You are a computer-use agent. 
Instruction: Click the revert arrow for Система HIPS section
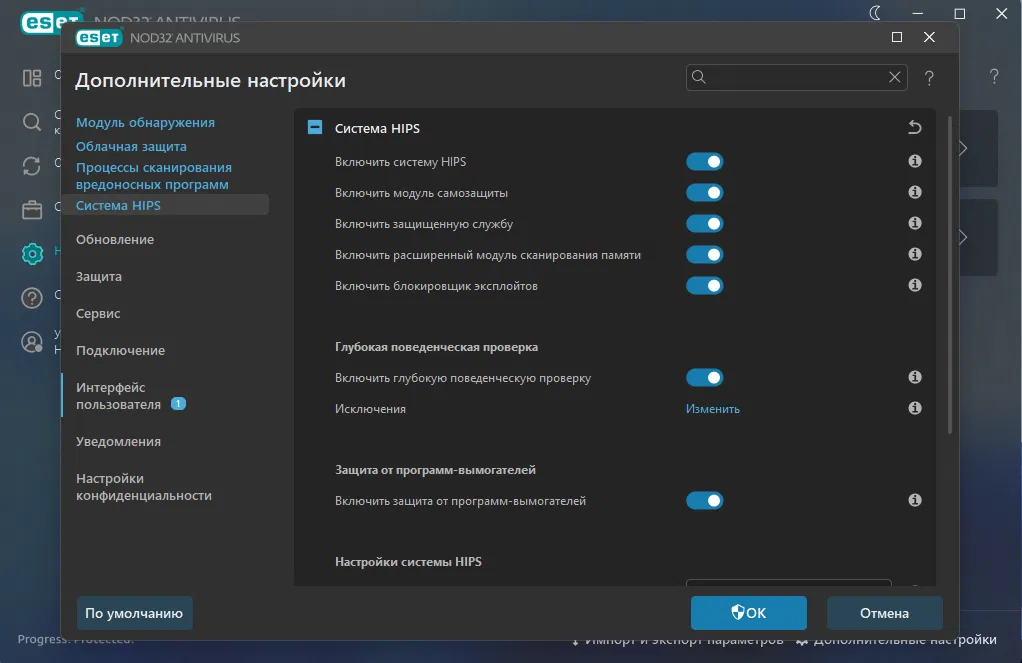(914, 127)
